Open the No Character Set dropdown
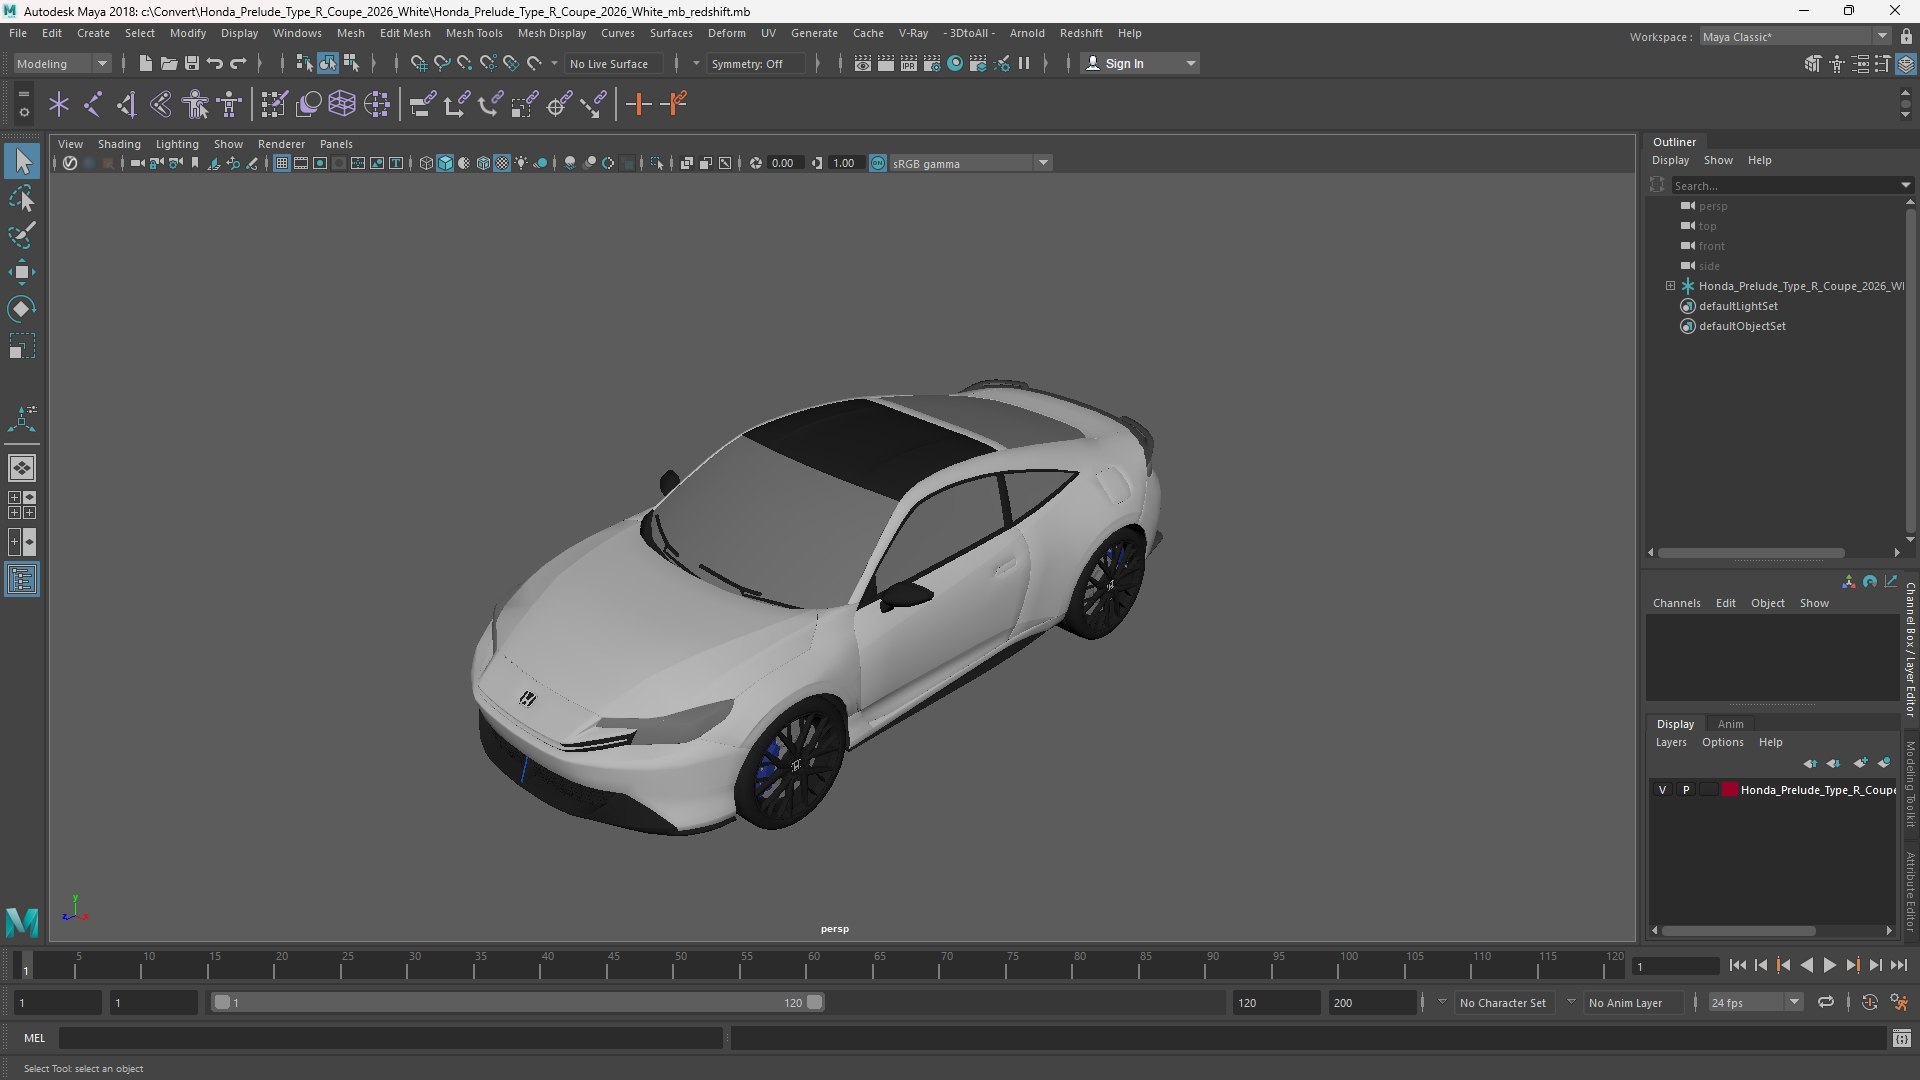Image resolution: width=1920 pixels, height=1080 pixels. pos(1503,1002)
